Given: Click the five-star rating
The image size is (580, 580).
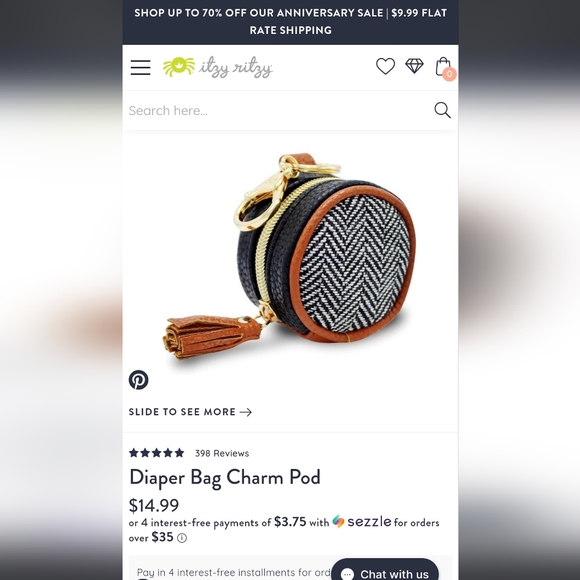Looking at the screenshot, I should point(156,453).
